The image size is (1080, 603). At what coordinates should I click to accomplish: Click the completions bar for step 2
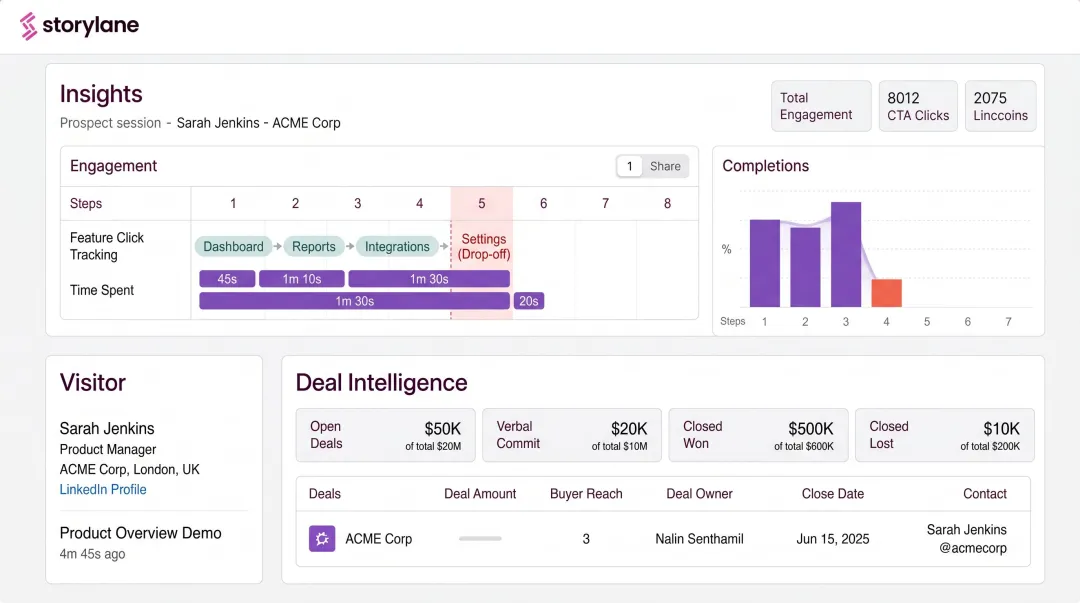[805, 267]
